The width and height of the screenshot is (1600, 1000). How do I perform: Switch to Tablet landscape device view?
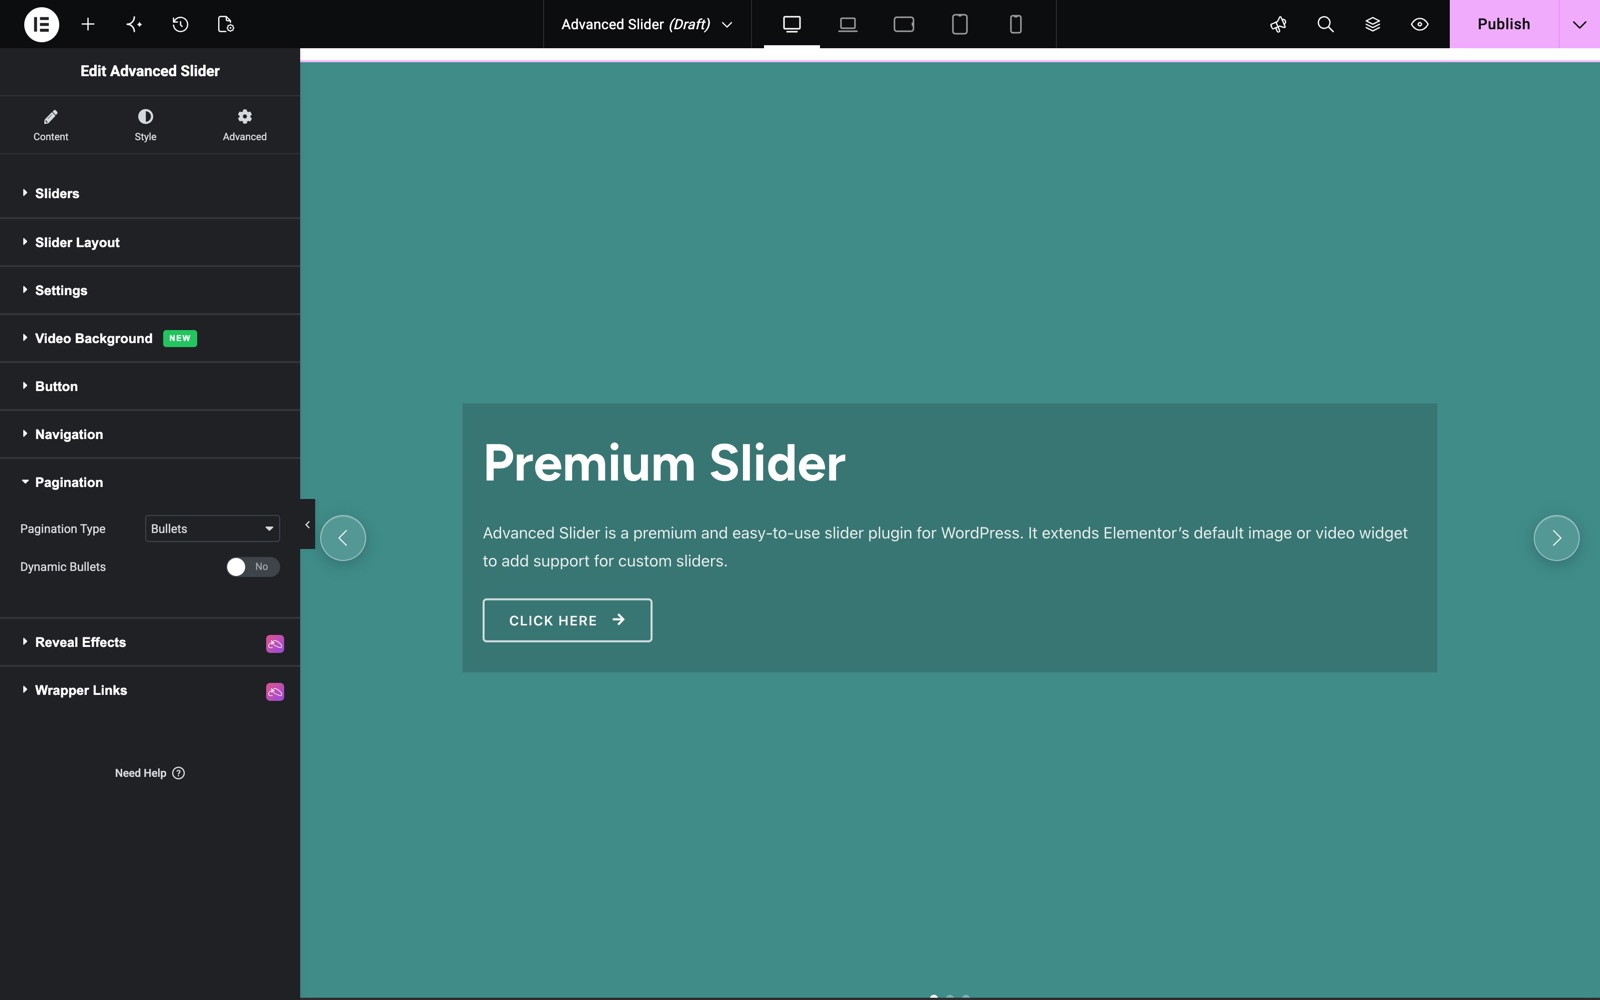[904, 24]
